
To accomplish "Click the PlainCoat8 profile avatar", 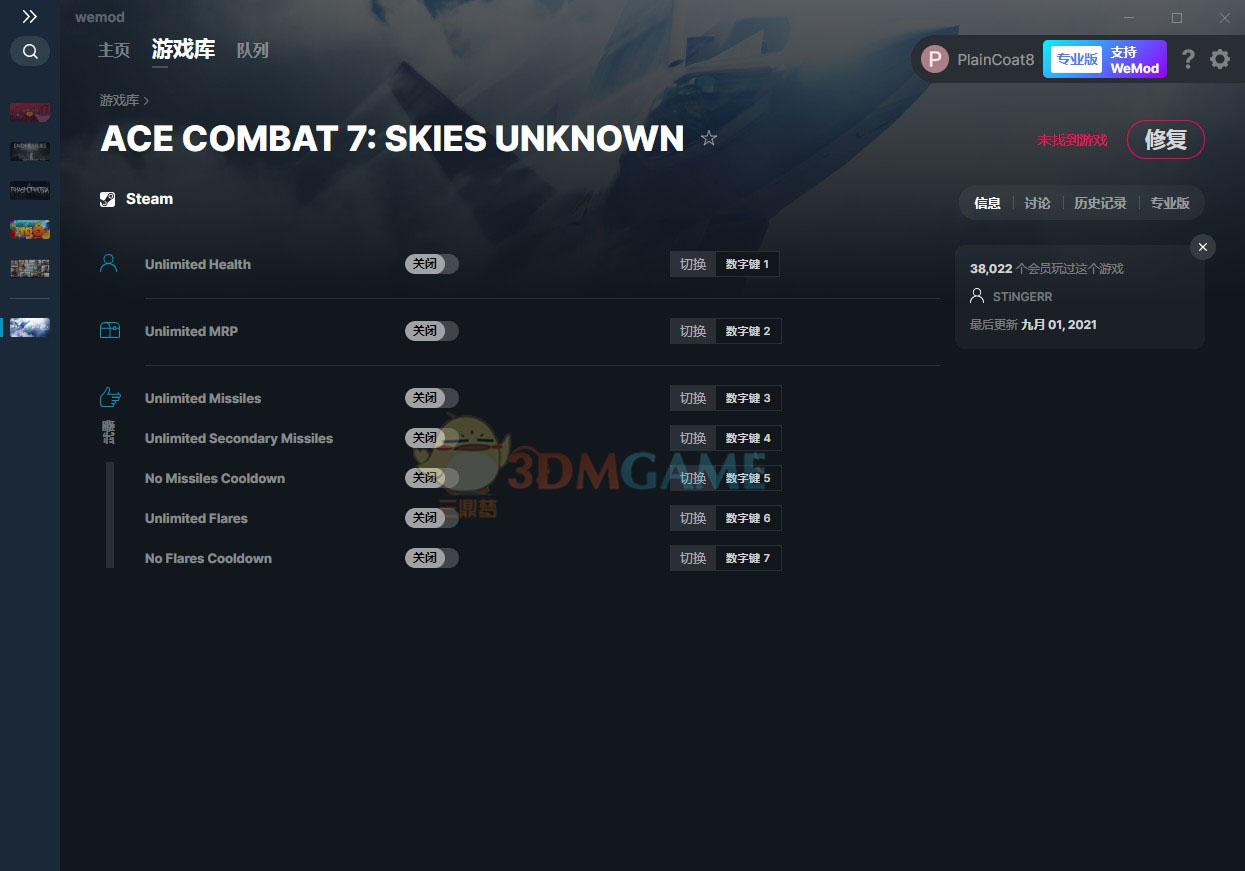I will coord(935,59).
